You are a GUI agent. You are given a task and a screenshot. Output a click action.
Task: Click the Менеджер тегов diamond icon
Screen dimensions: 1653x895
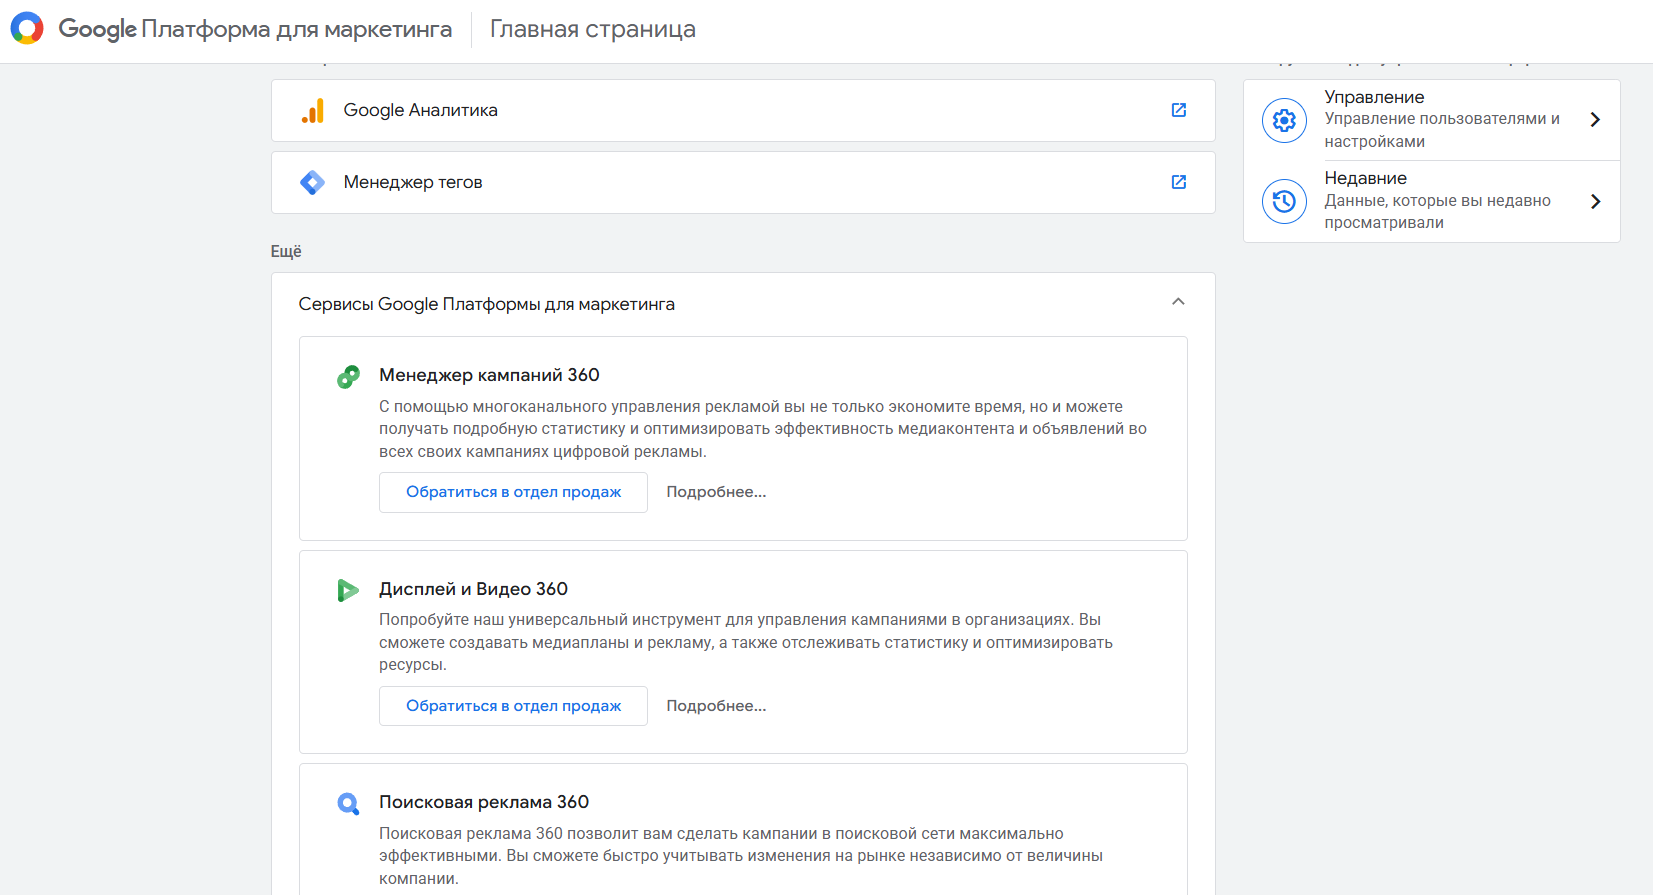(313, 182)
